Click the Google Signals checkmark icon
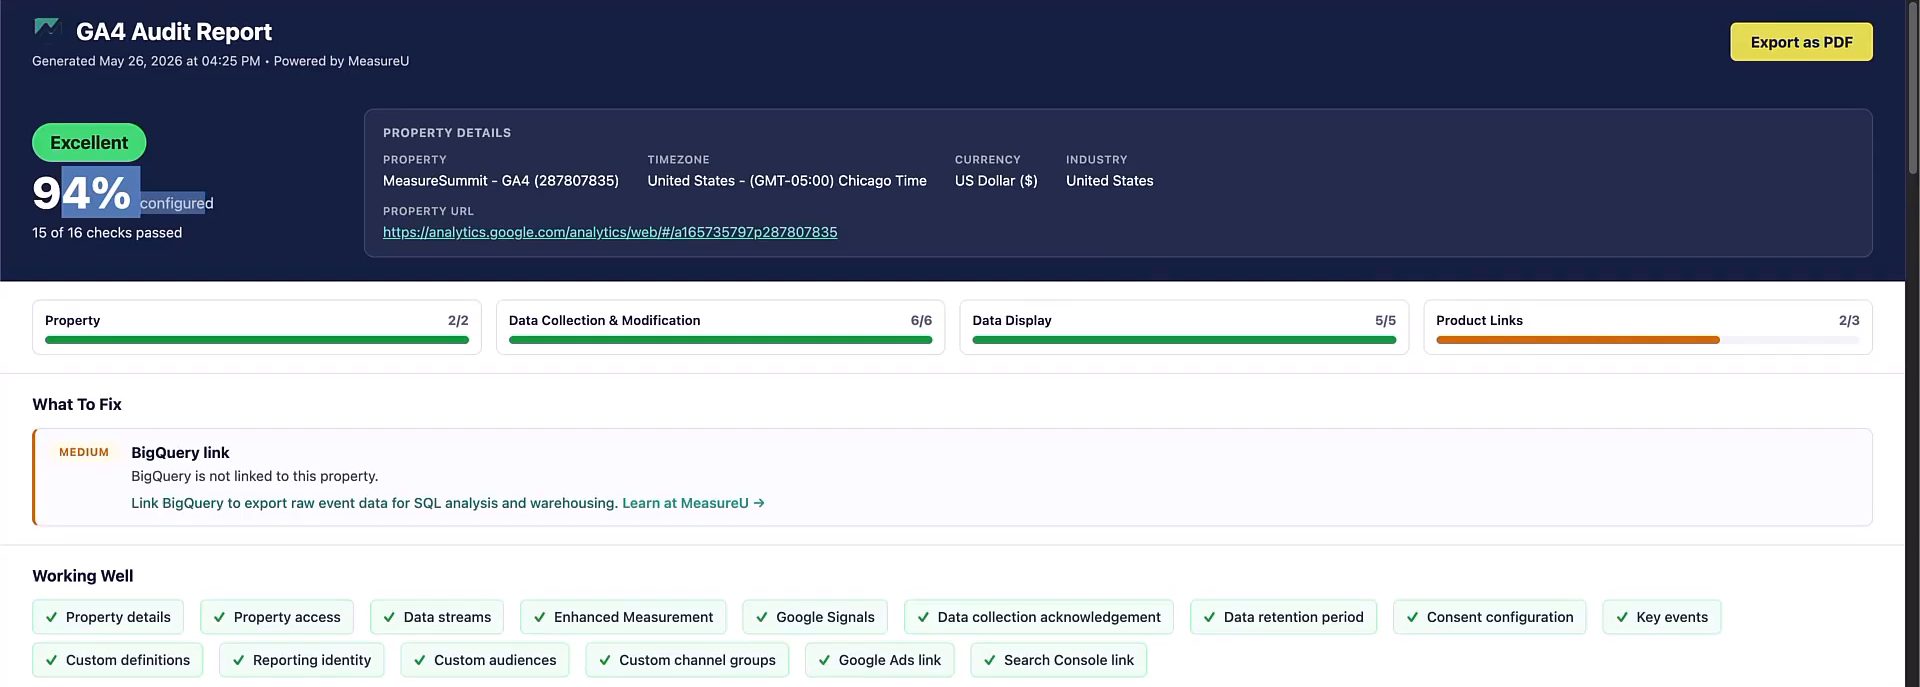The height and width of the screenshot is (687, 1920). point(762,617)
